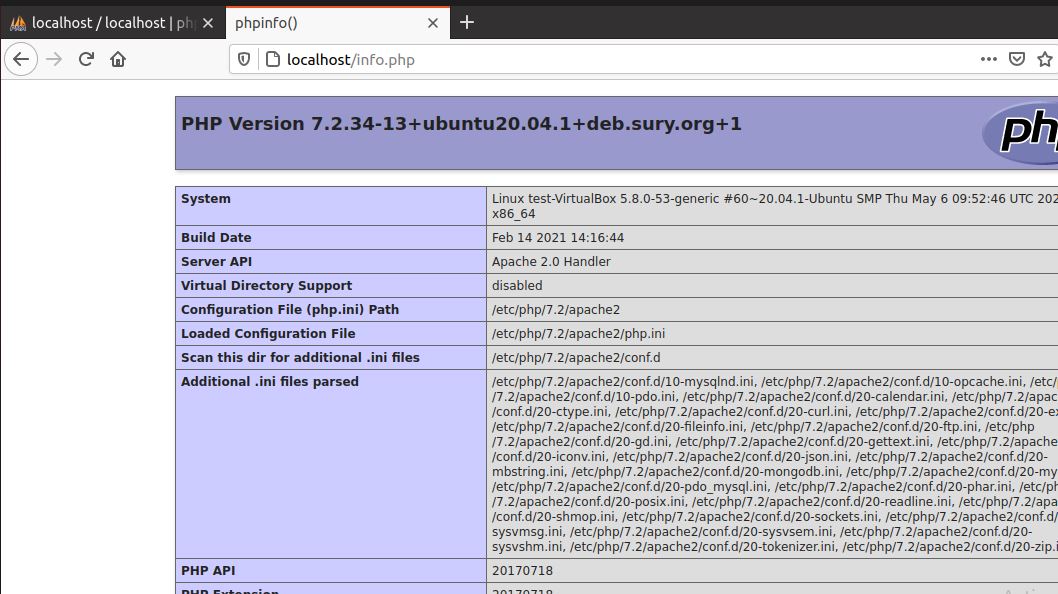Go back with the browser back arrow
Viewport: 1058px width, 594px height.
21,59
